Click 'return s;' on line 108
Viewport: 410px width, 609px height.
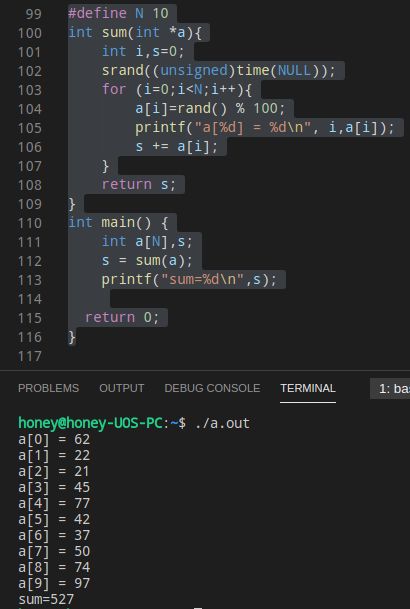[139, 185]
